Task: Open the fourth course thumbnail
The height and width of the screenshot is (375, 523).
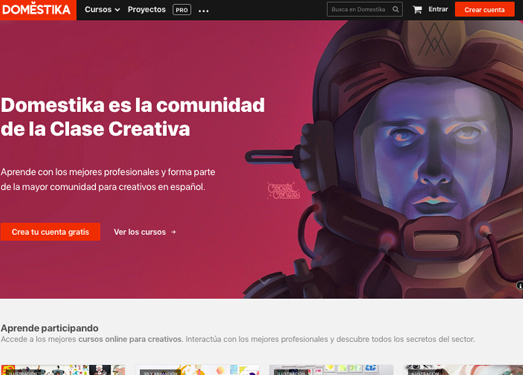Action: [463, 370]
